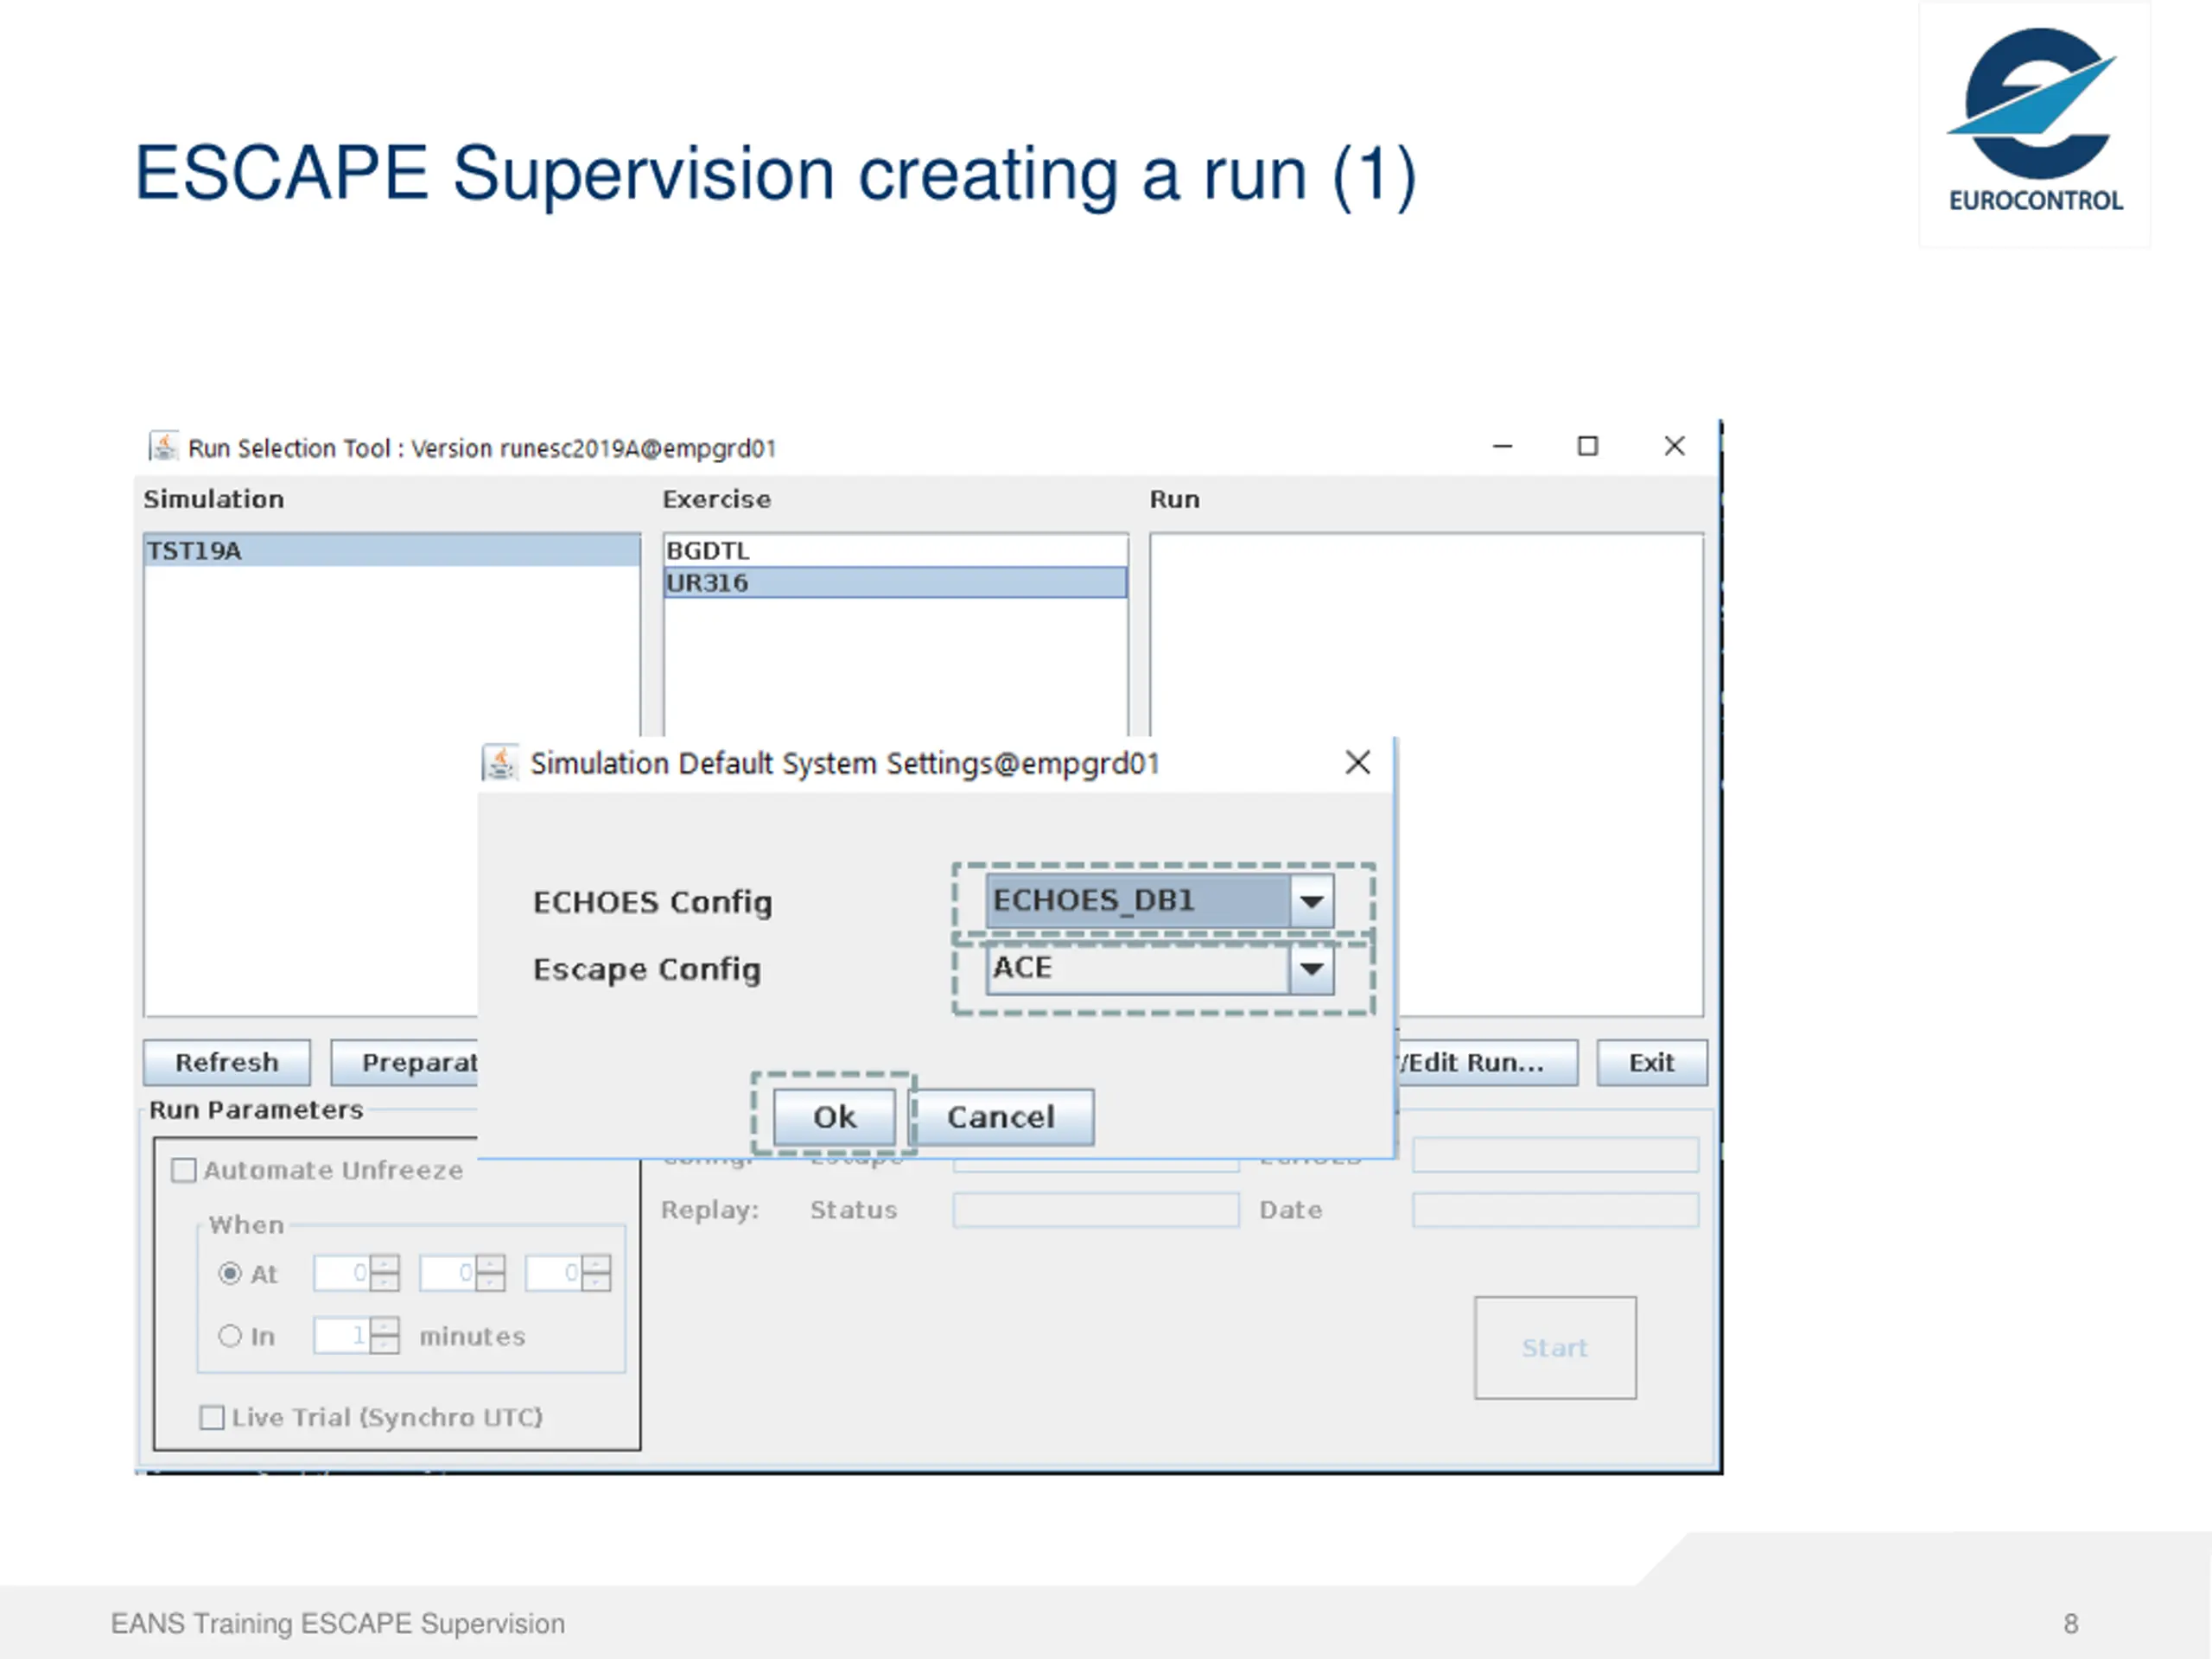This screenshot has height=1659, width=2212.
Task: Open the ECHOES Config dropdown arrow
Action: [x=1311, y=901]
